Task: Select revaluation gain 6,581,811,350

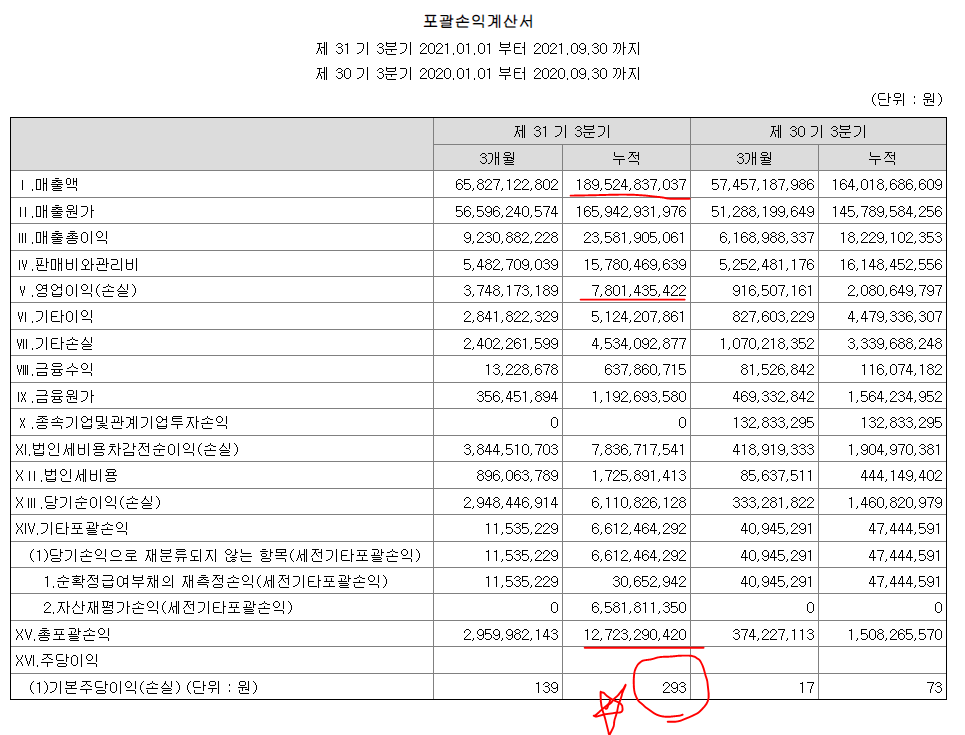Action: coord(638,608)
